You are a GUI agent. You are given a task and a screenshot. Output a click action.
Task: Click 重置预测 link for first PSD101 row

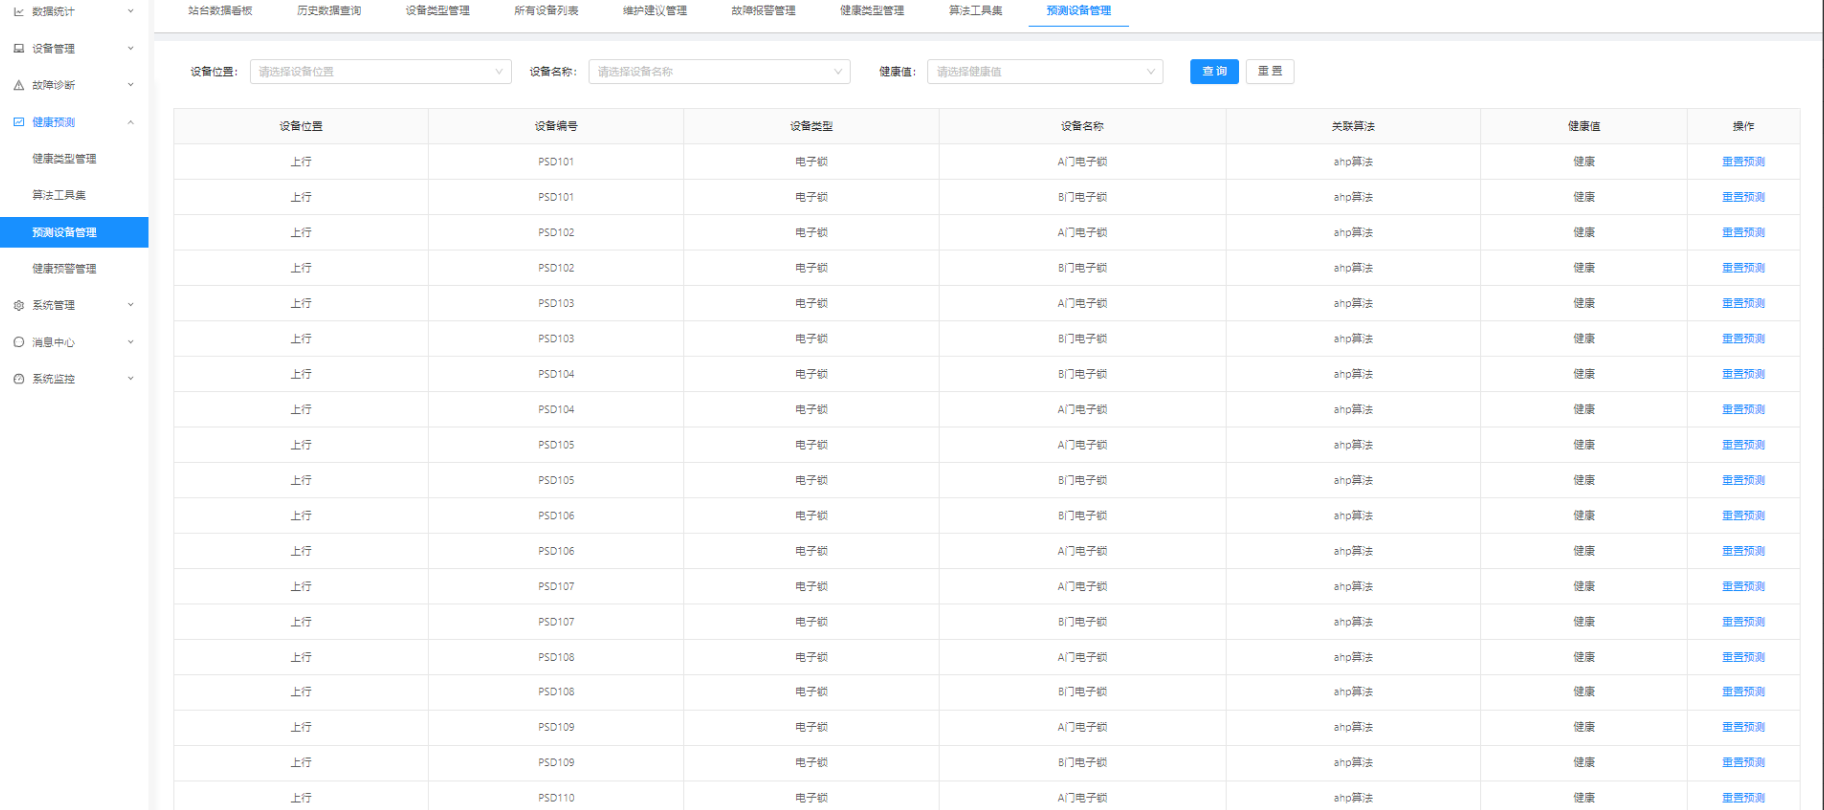click(1743, 162)
